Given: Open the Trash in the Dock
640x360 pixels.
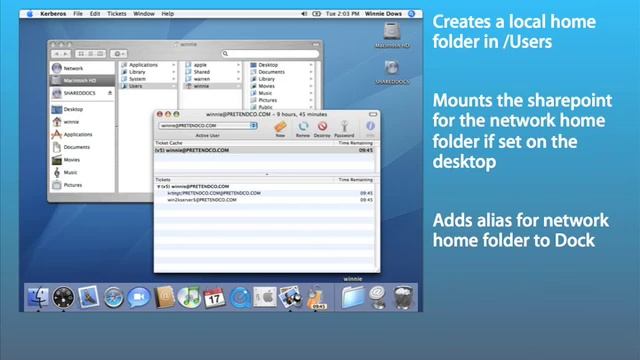Looking at the screenshot, I should (403, 297).
